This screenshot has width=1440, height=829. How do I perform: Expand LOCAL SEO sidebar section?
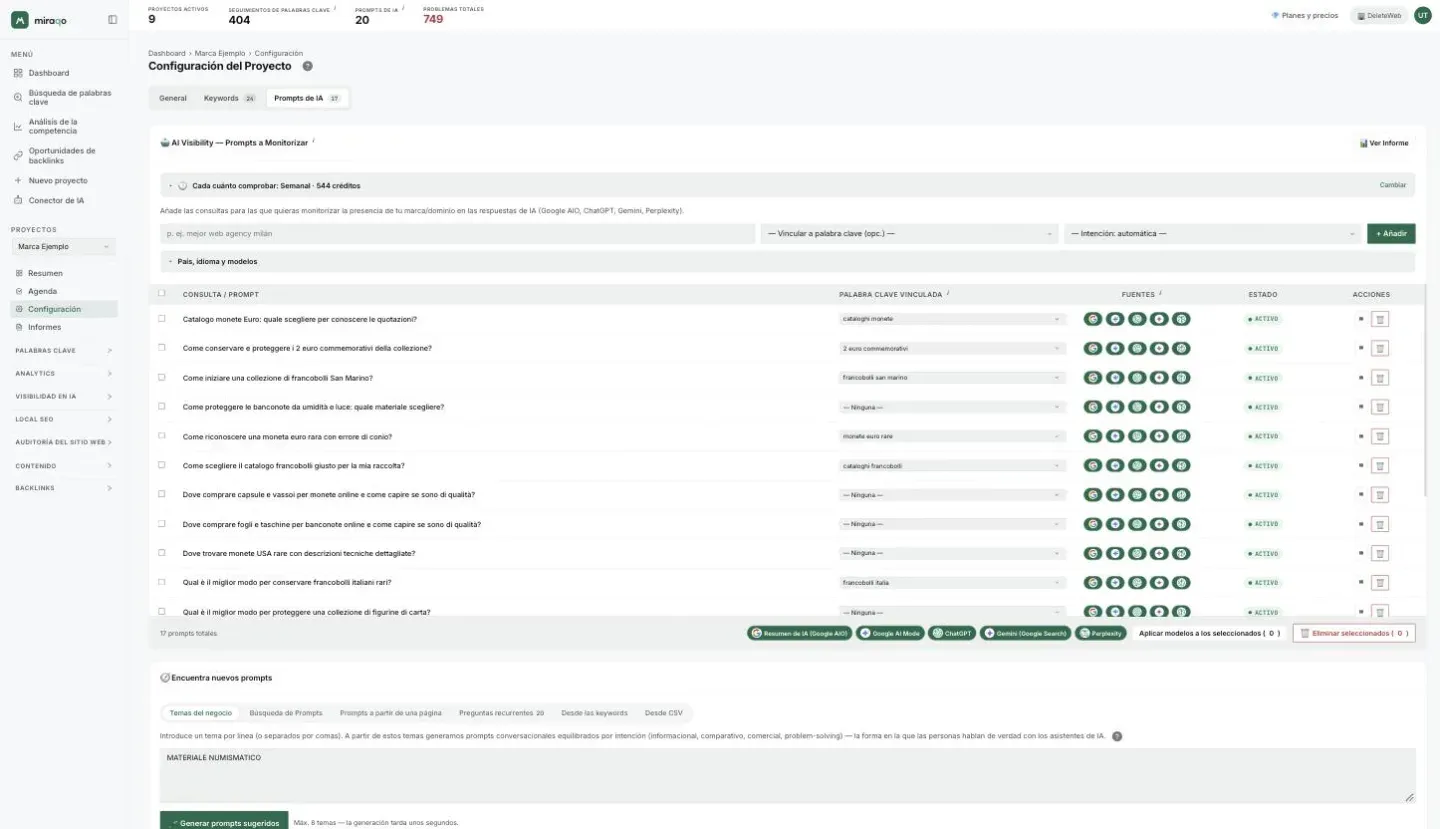pos(64,419)
